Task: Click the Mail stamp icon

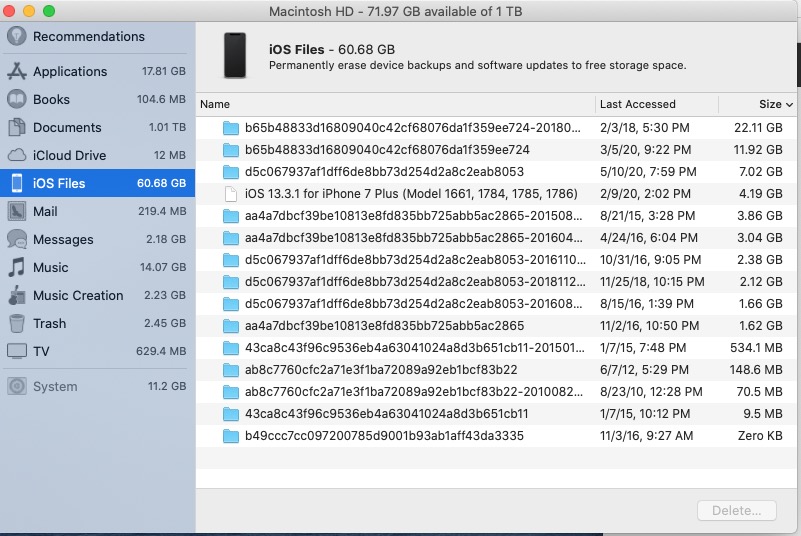Action: pos(16,211)
